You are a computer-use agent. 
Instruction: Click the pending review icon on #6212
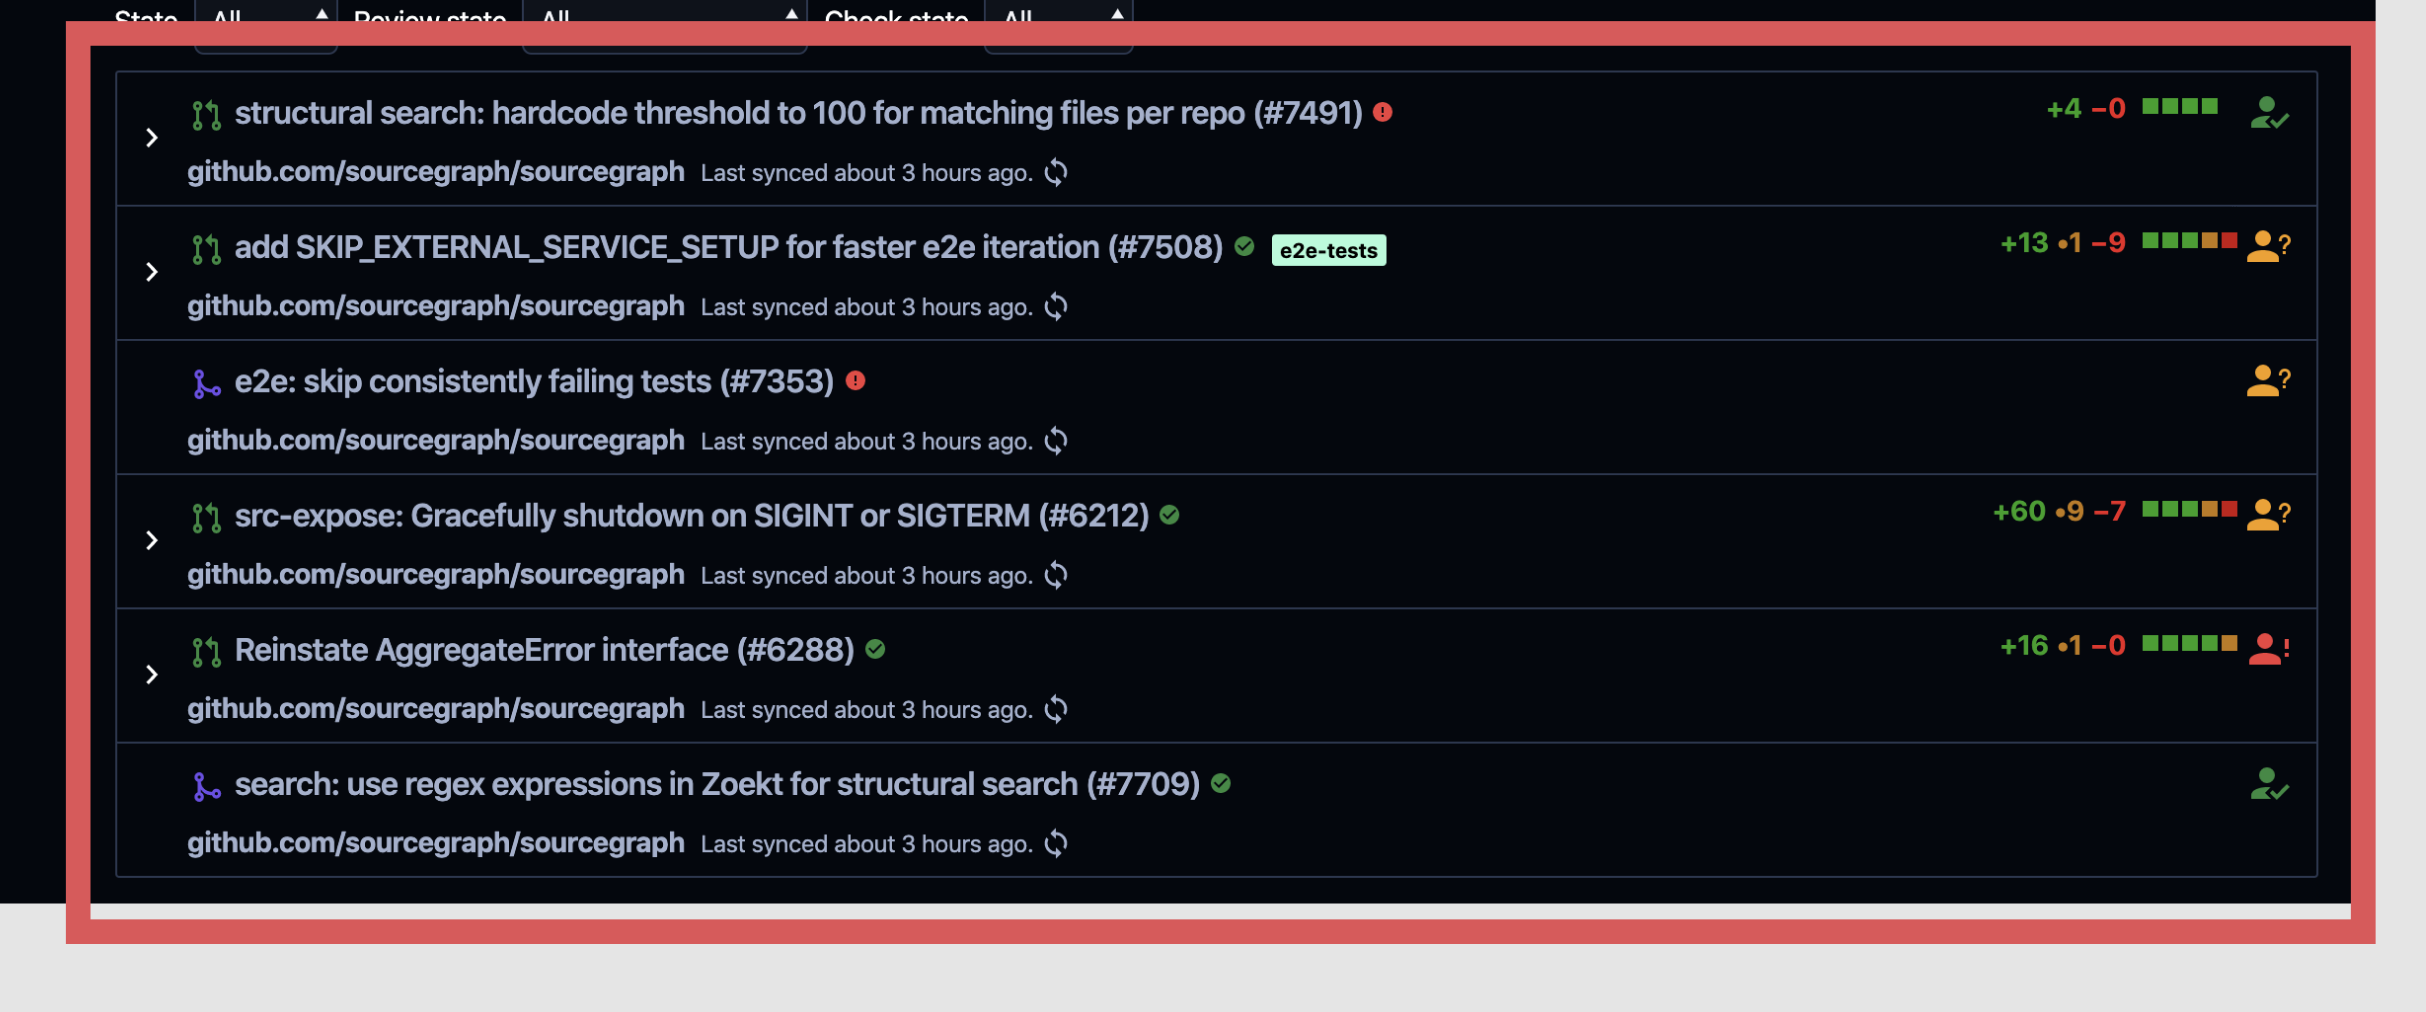pyautogui.click(x=2269, y=514)
